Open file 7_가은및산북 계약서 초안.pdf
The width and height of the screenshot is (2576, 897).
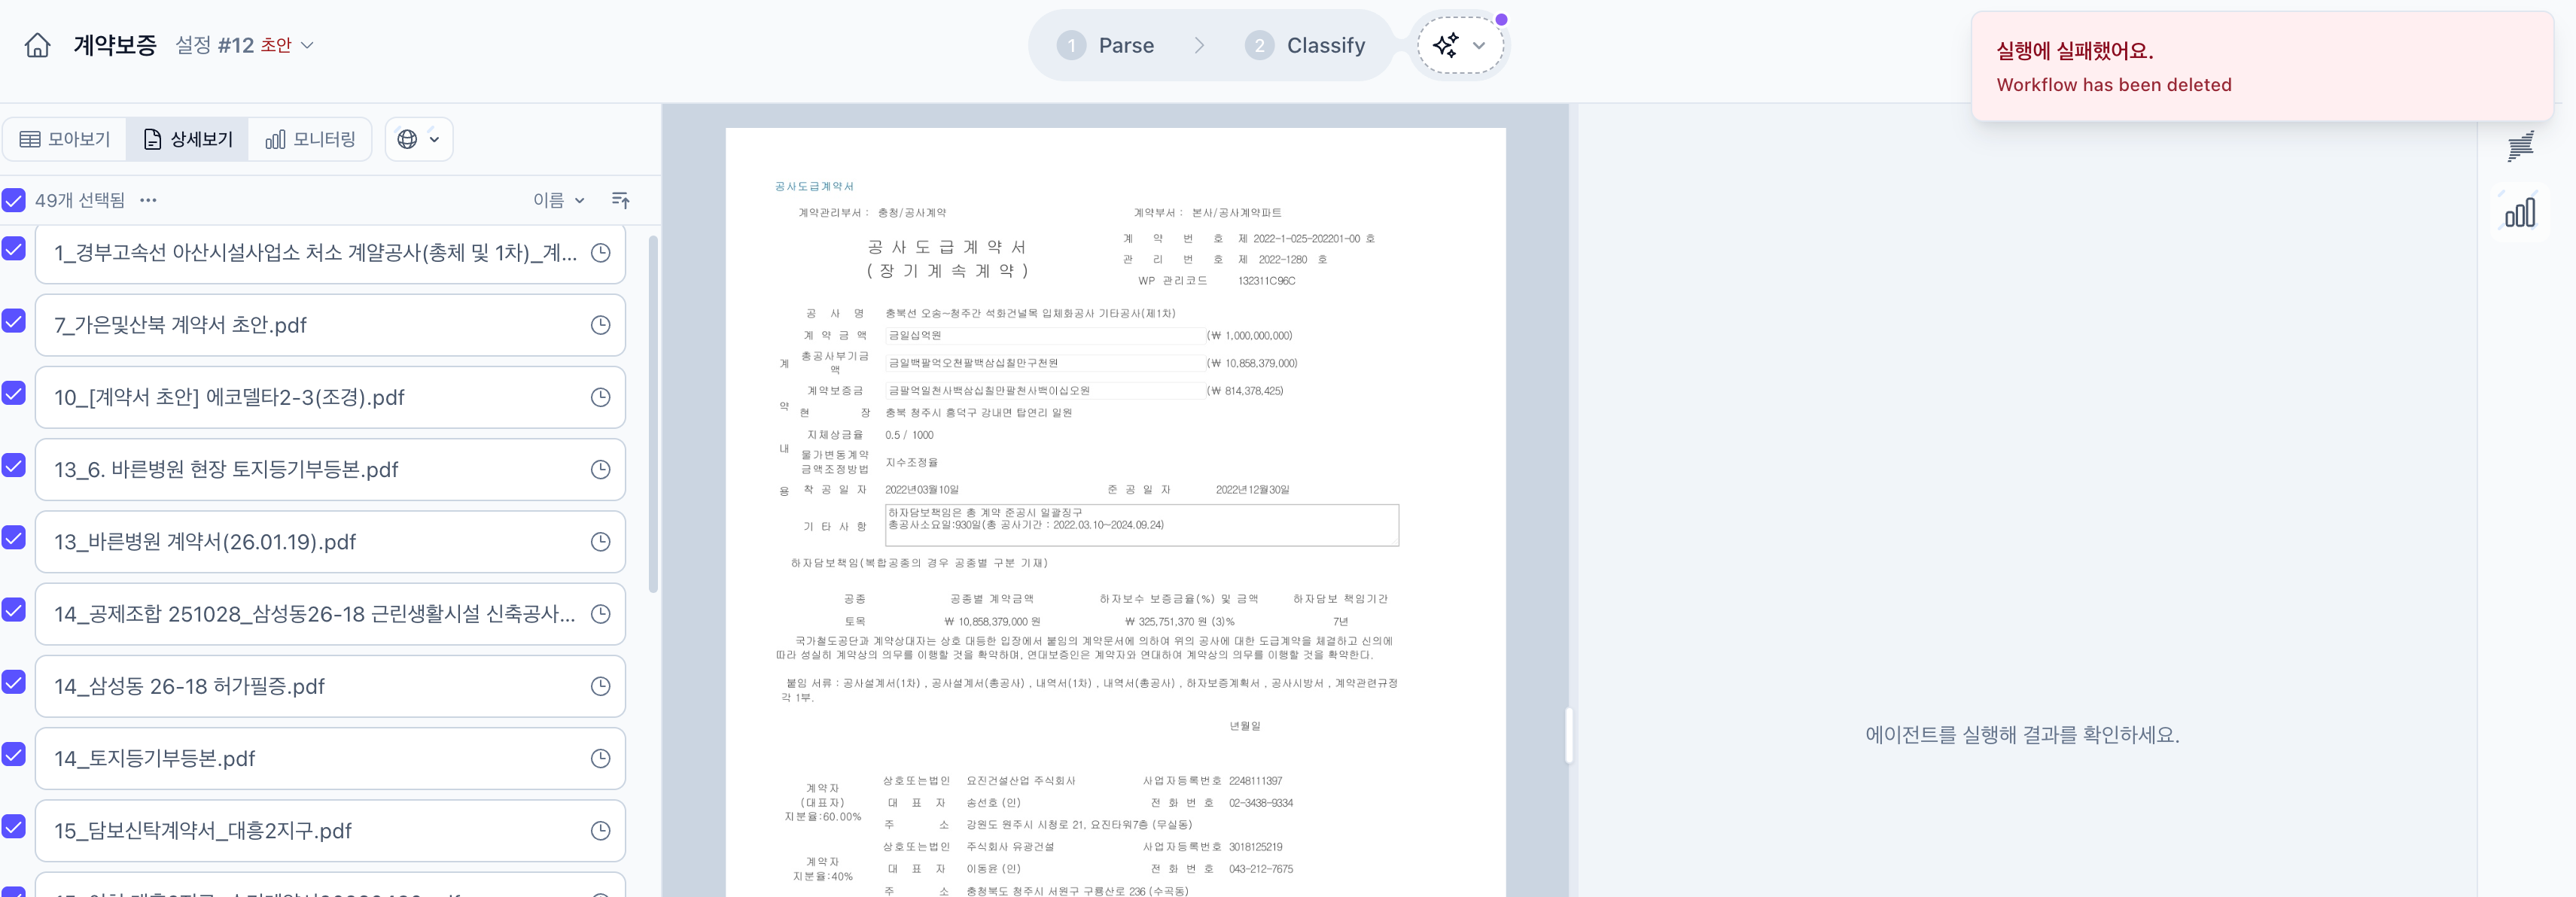click(x=330, y=325)
